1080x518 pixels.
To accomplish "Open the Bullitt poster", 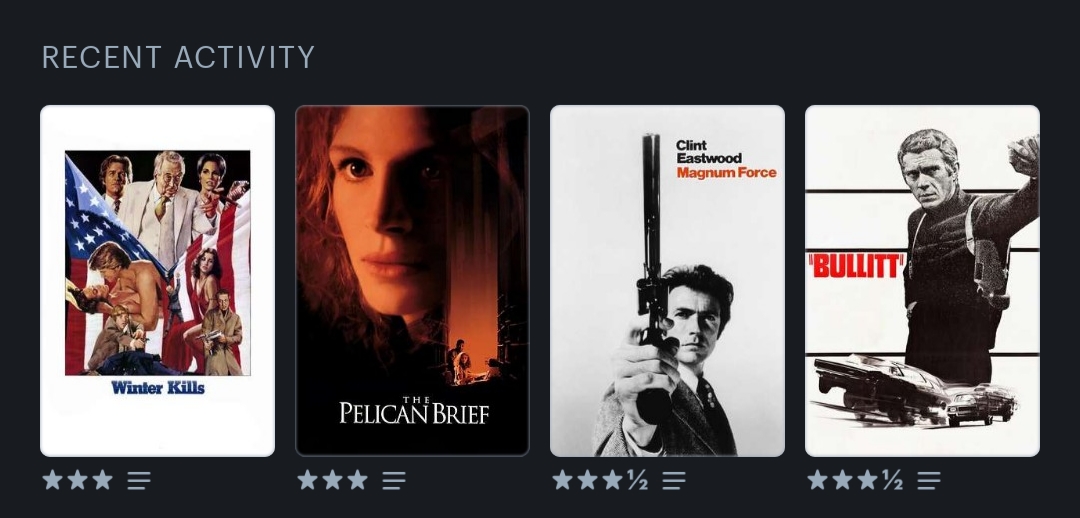I will (x=922, y=280).
